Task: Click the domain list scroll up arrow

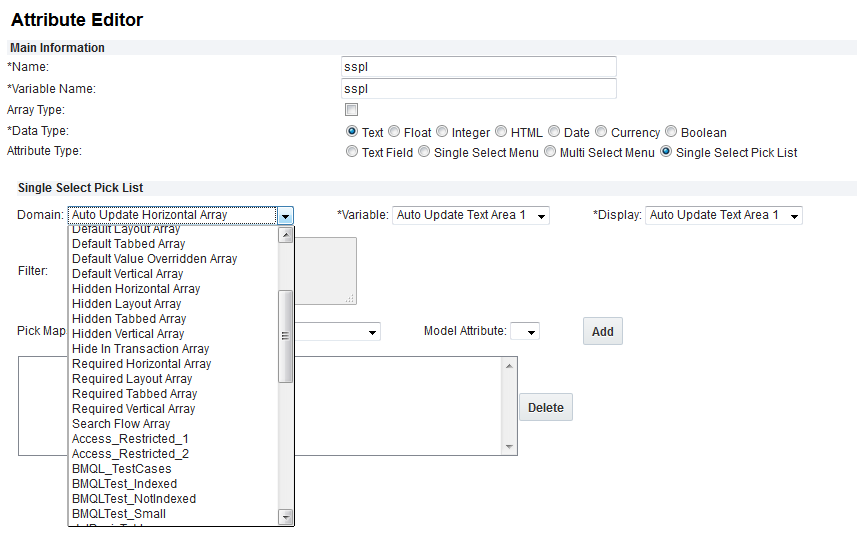Action: coord(285,235)
